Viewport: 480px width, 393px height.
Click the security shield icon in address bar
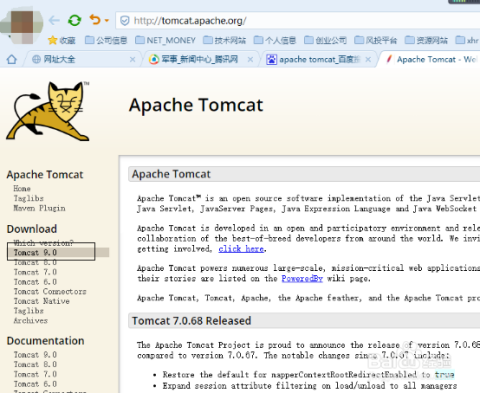click(125, 21)
